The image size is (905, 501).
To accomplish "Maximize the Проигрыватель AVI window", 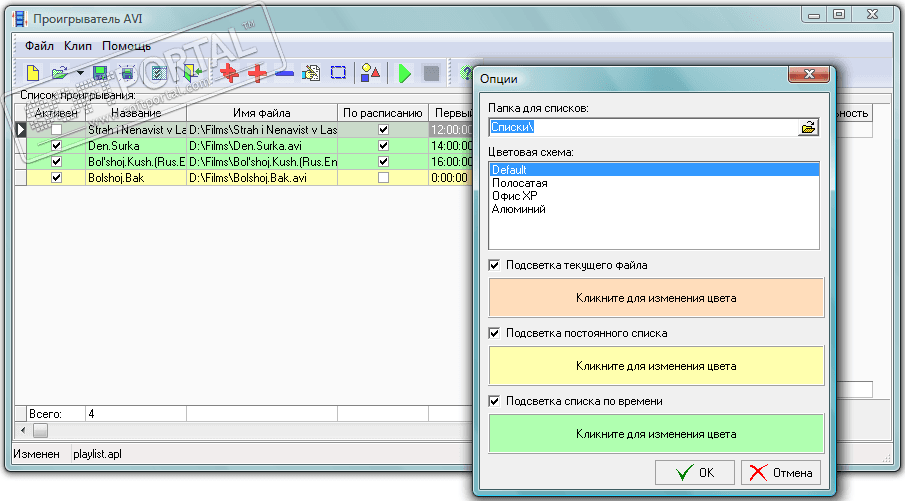I will [x=839, y=14].
